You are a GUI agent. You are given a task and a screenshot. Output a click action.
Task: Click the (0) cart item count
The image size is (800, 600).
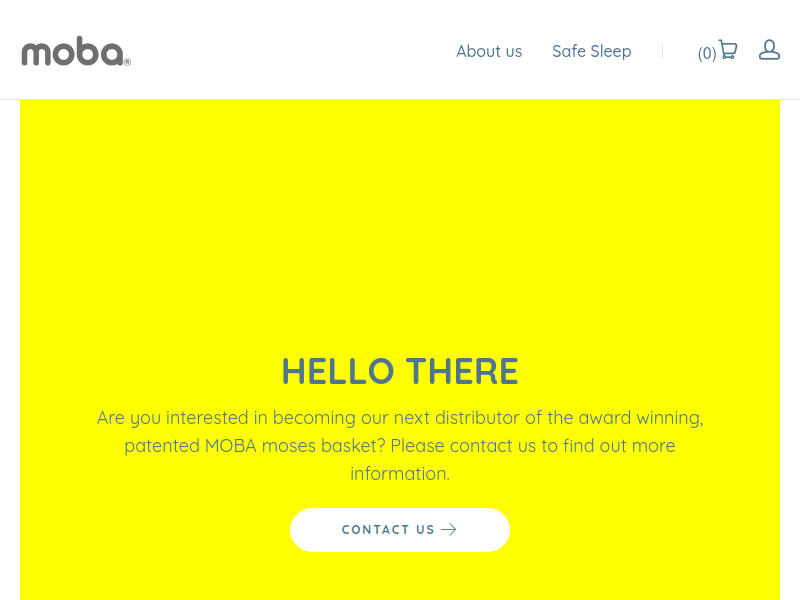pyautogui.click(x=707, y=53)
